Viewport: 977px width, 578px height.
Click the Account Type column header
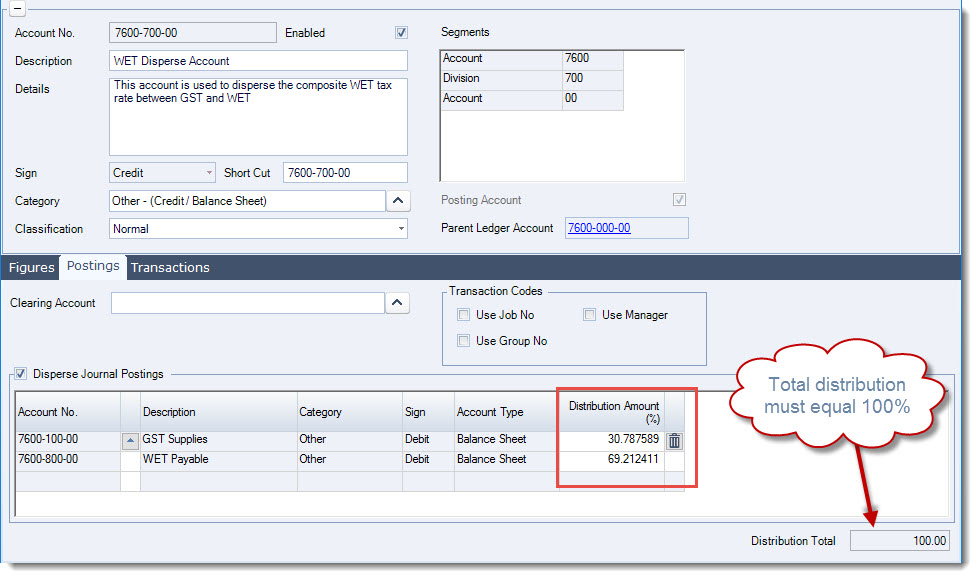point(506,412)
